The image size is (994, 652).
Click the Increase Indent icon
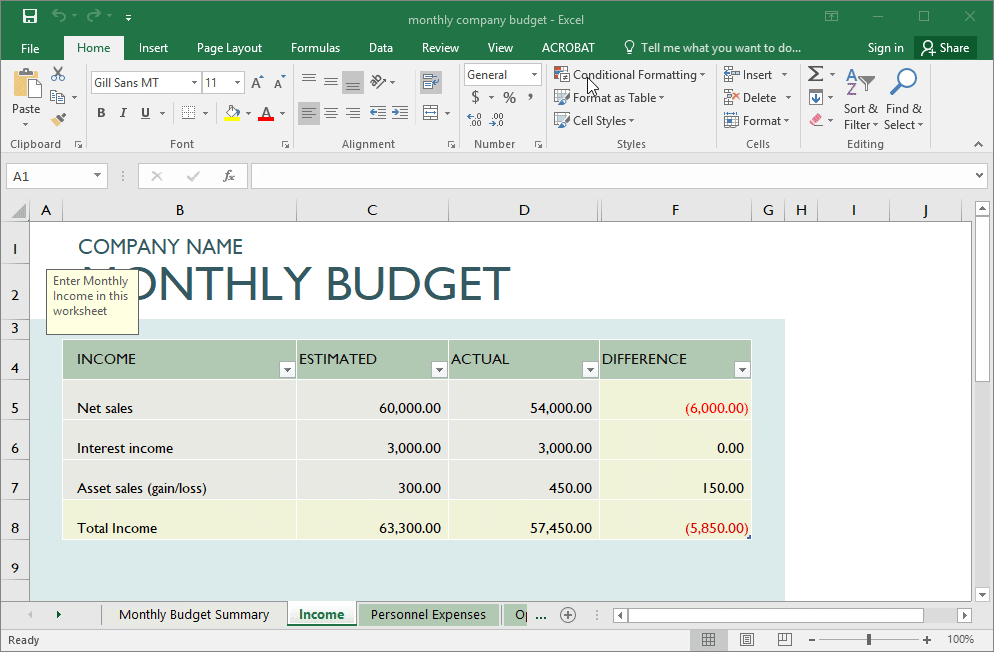(x=400, y=113)
